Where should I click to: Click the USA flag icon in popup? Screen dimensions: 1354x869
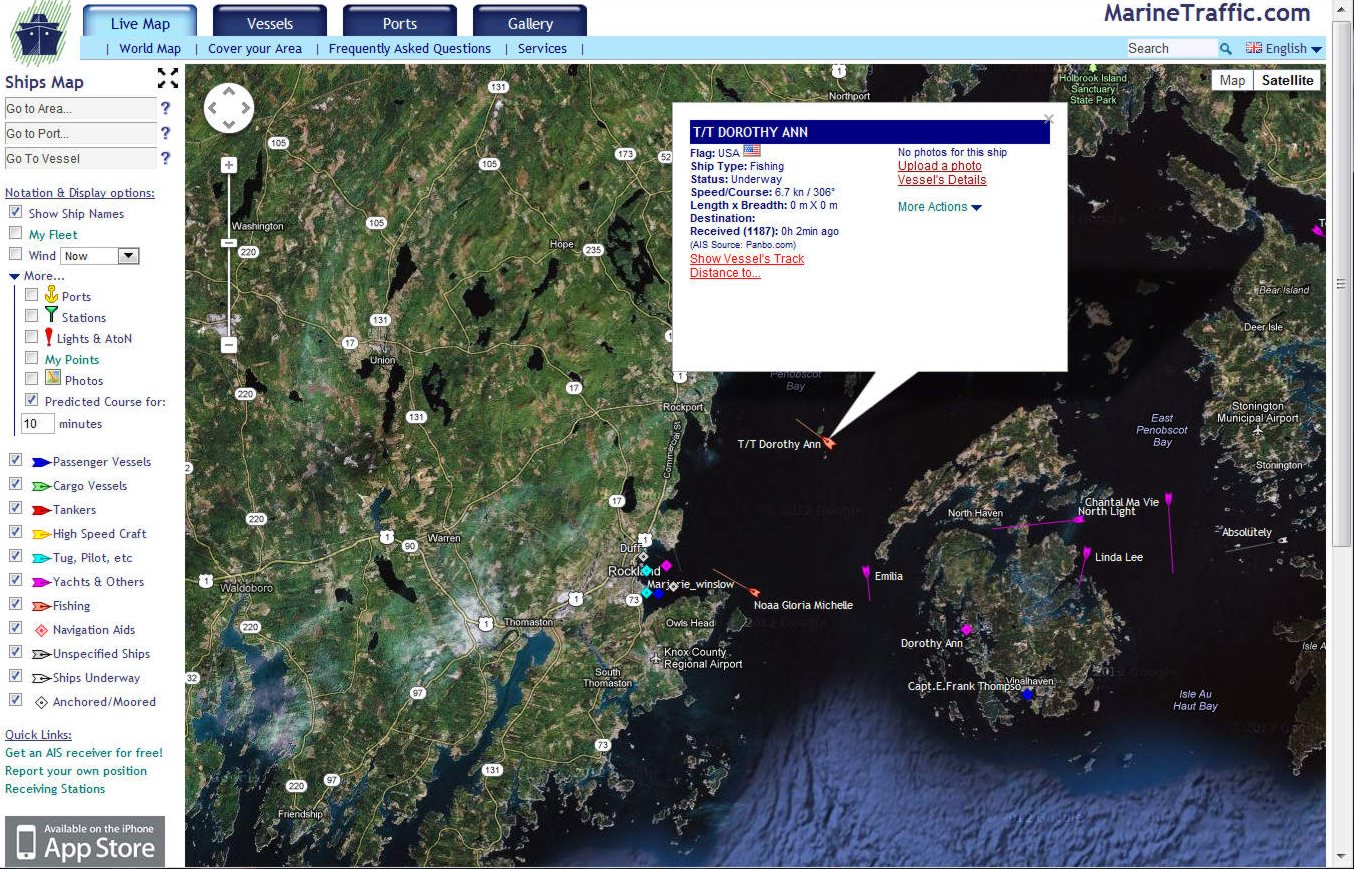point(752,152)
